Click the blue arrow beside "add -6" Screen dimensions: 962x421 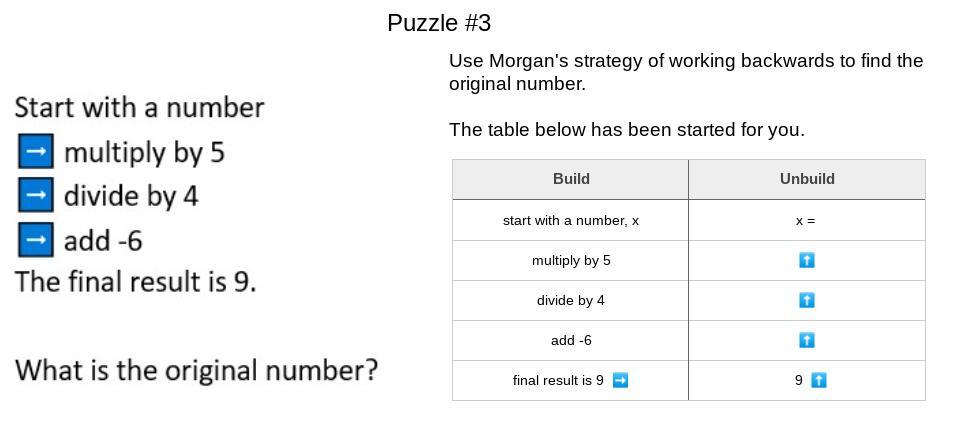tap(36, 239)
